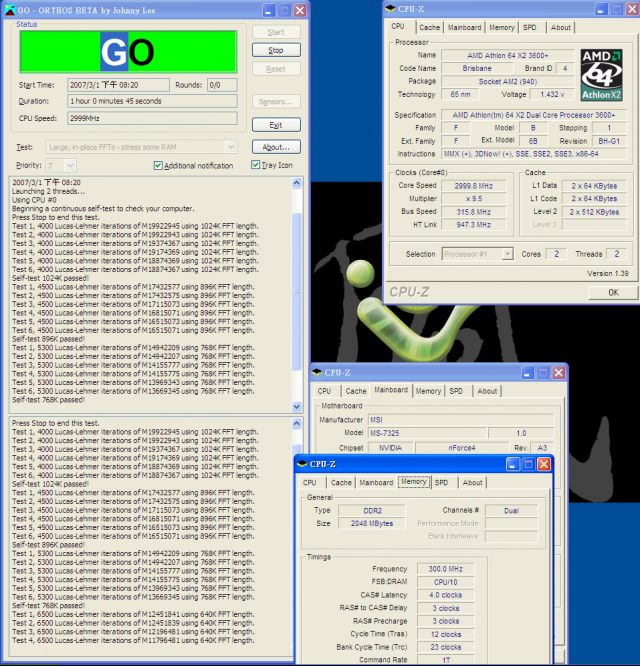Close the Mainboard CPU-Z window
Viewport: 640px width, 666px height.
pyautogui.click(x=559, y=373)
